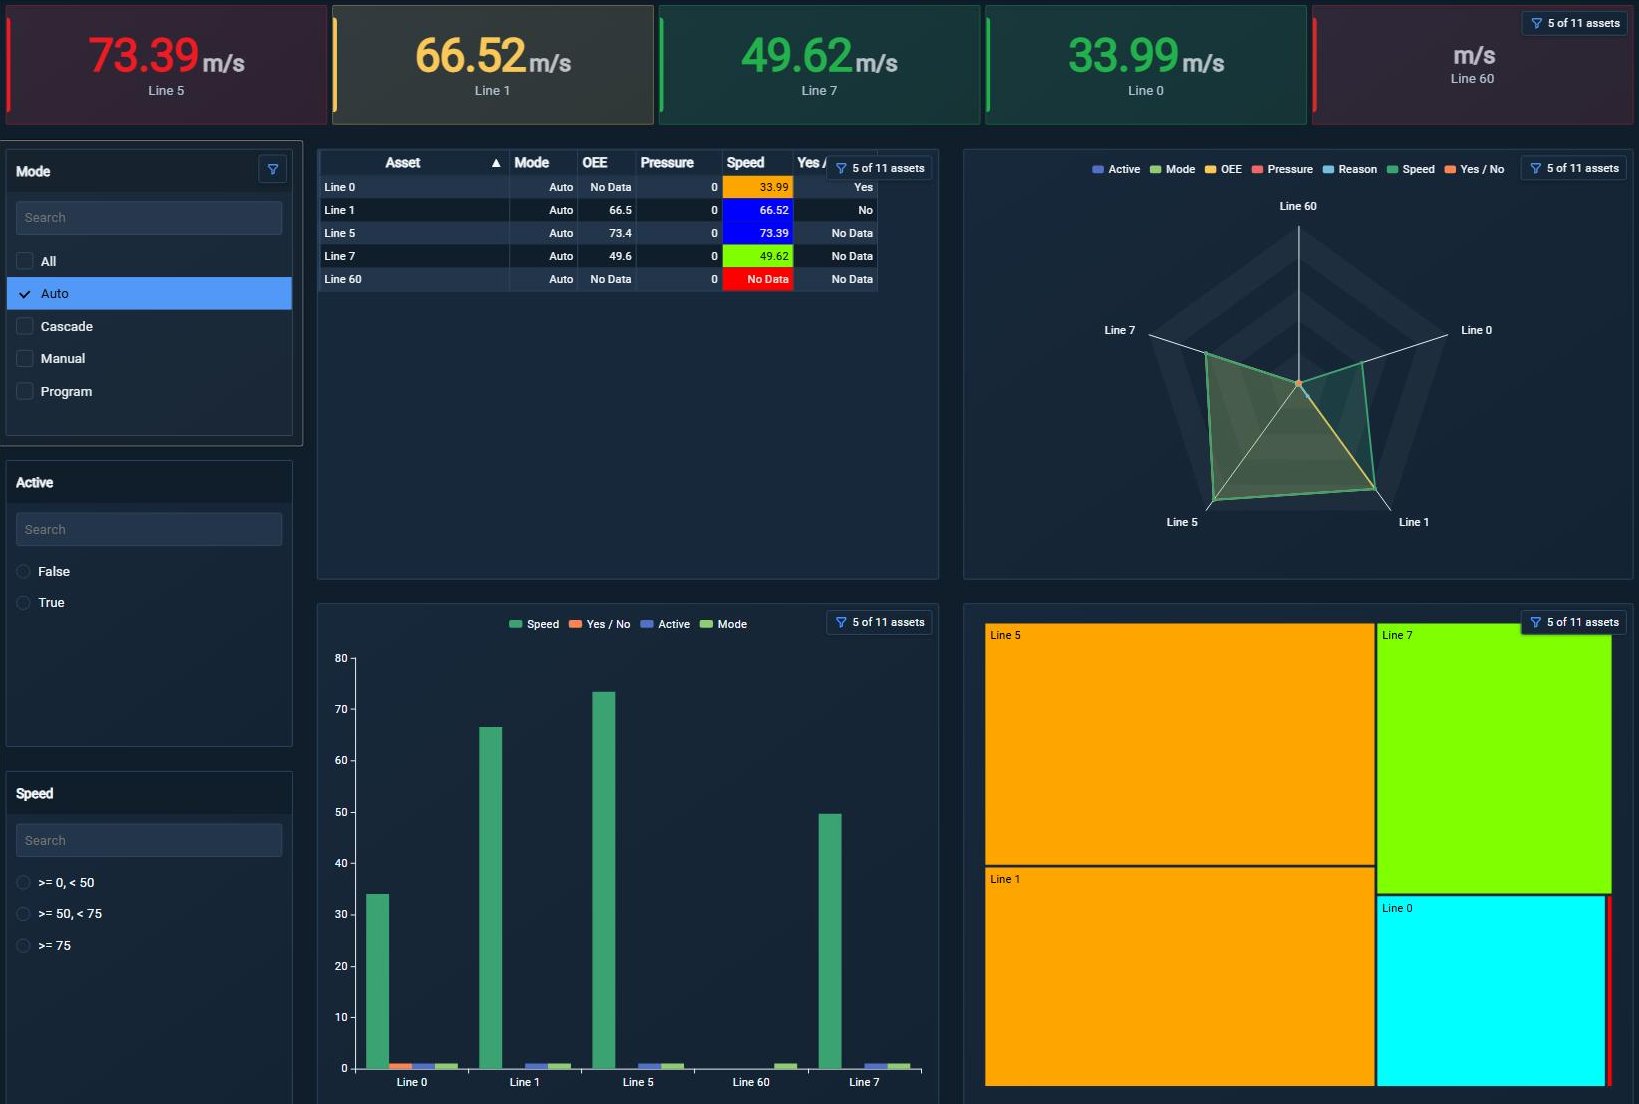This screenshot has width=1639, height=1104.
Task: Check the Program mode checkbox
Action: click(x=25, y=391)
